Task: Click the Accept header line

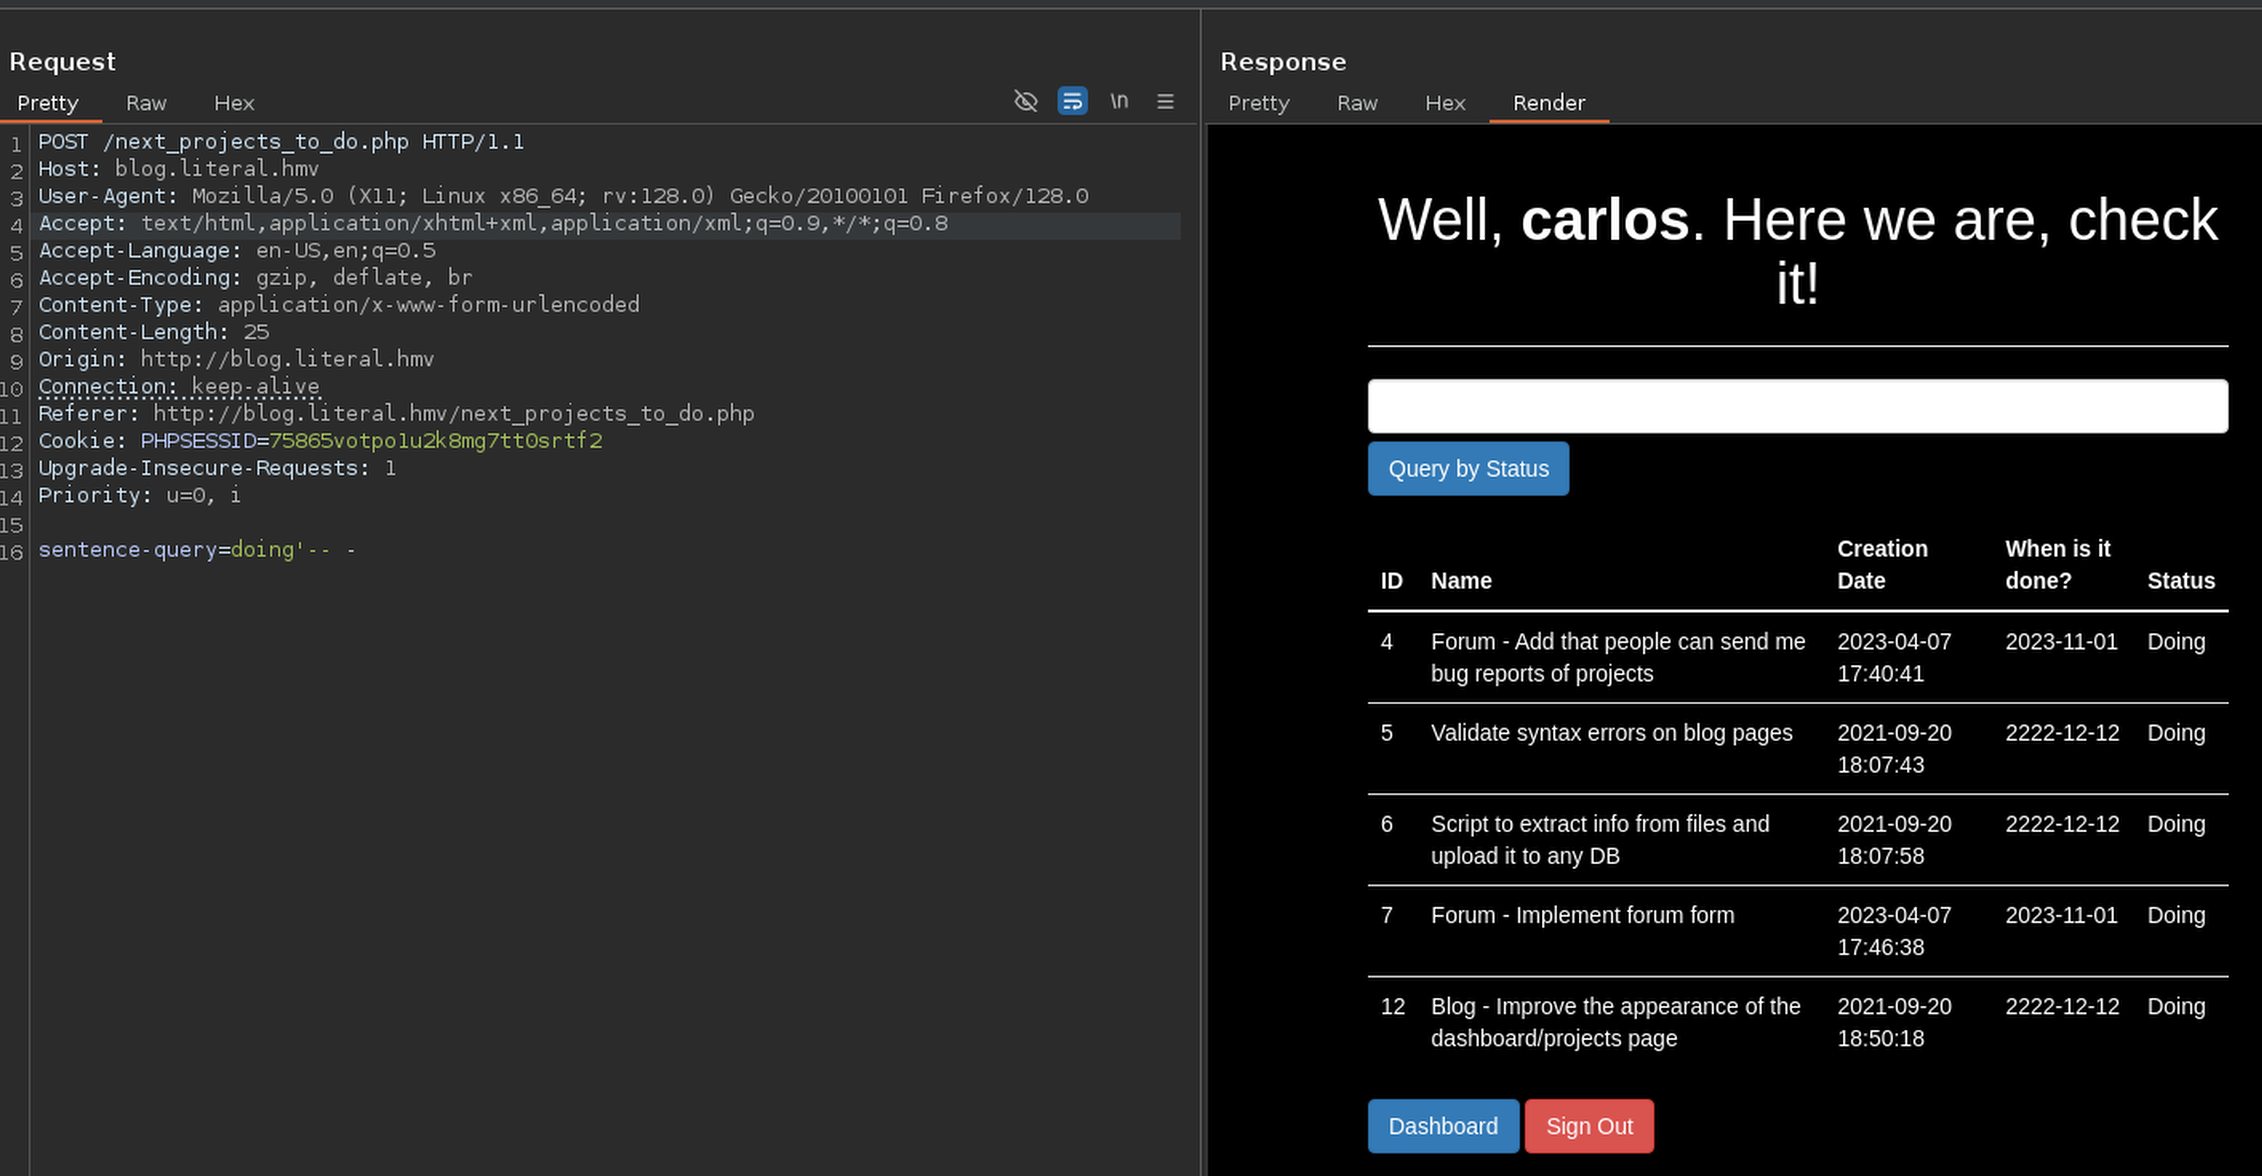Action: [x=493, y=224]
